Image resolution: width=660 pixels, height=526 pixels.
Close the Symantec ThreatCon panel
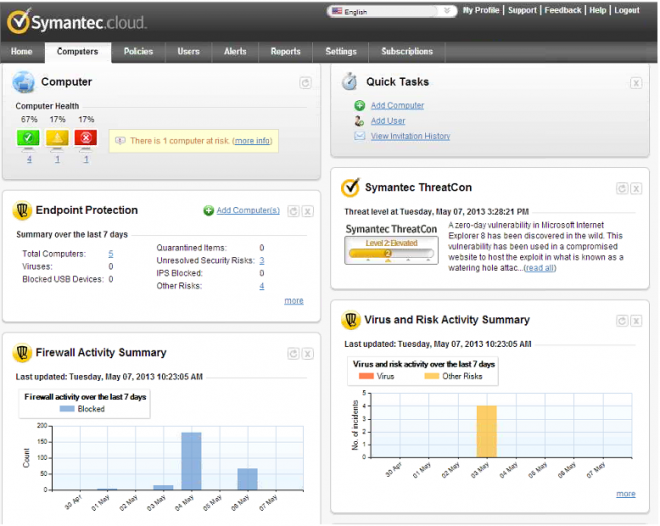tap(636, 189)
